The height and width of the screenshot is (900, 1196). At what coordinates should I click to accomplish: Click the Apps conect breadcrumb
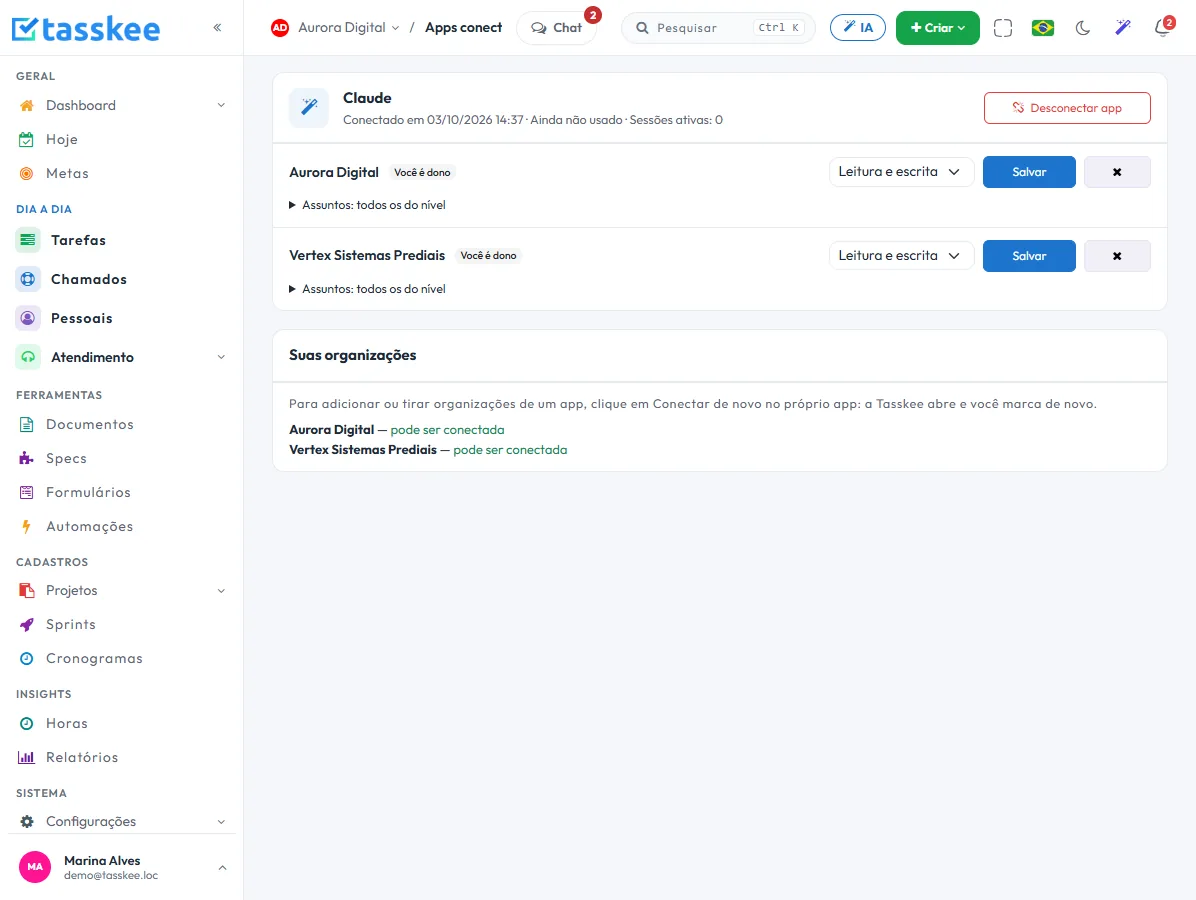[x=463, y=27]
